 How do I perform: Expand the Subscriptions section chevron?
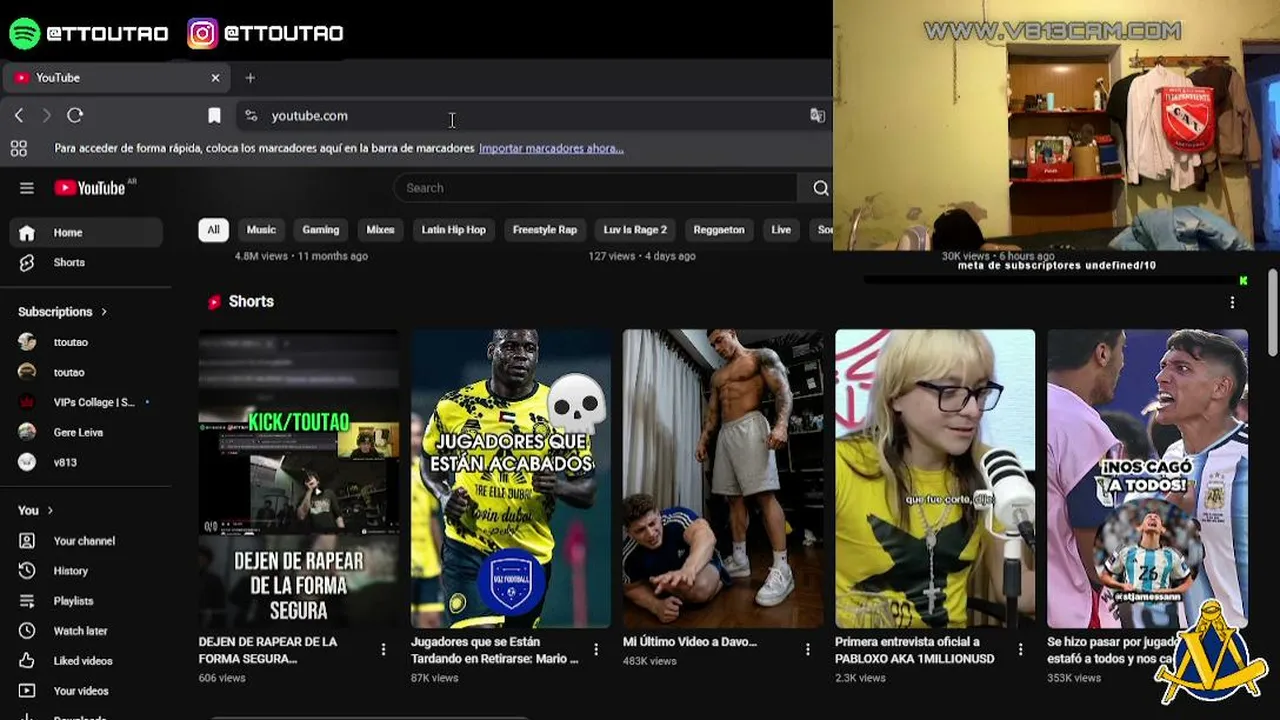pyautogui.click(x=104, y=312)
